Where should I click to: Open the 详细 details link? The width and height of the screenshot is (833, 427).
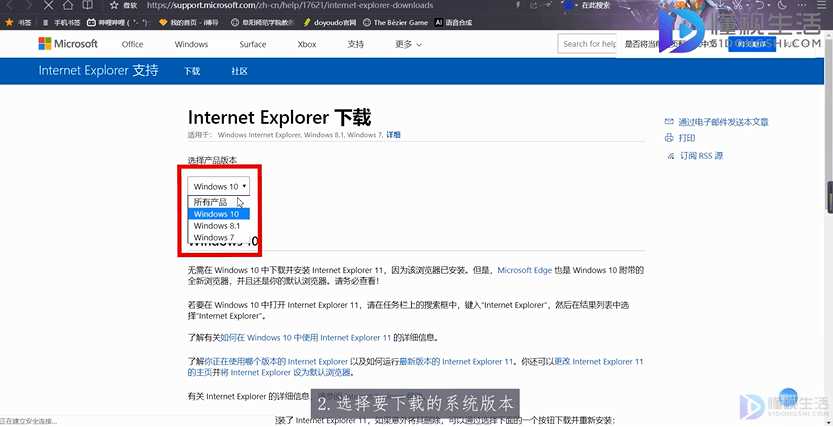pos(393,135)
